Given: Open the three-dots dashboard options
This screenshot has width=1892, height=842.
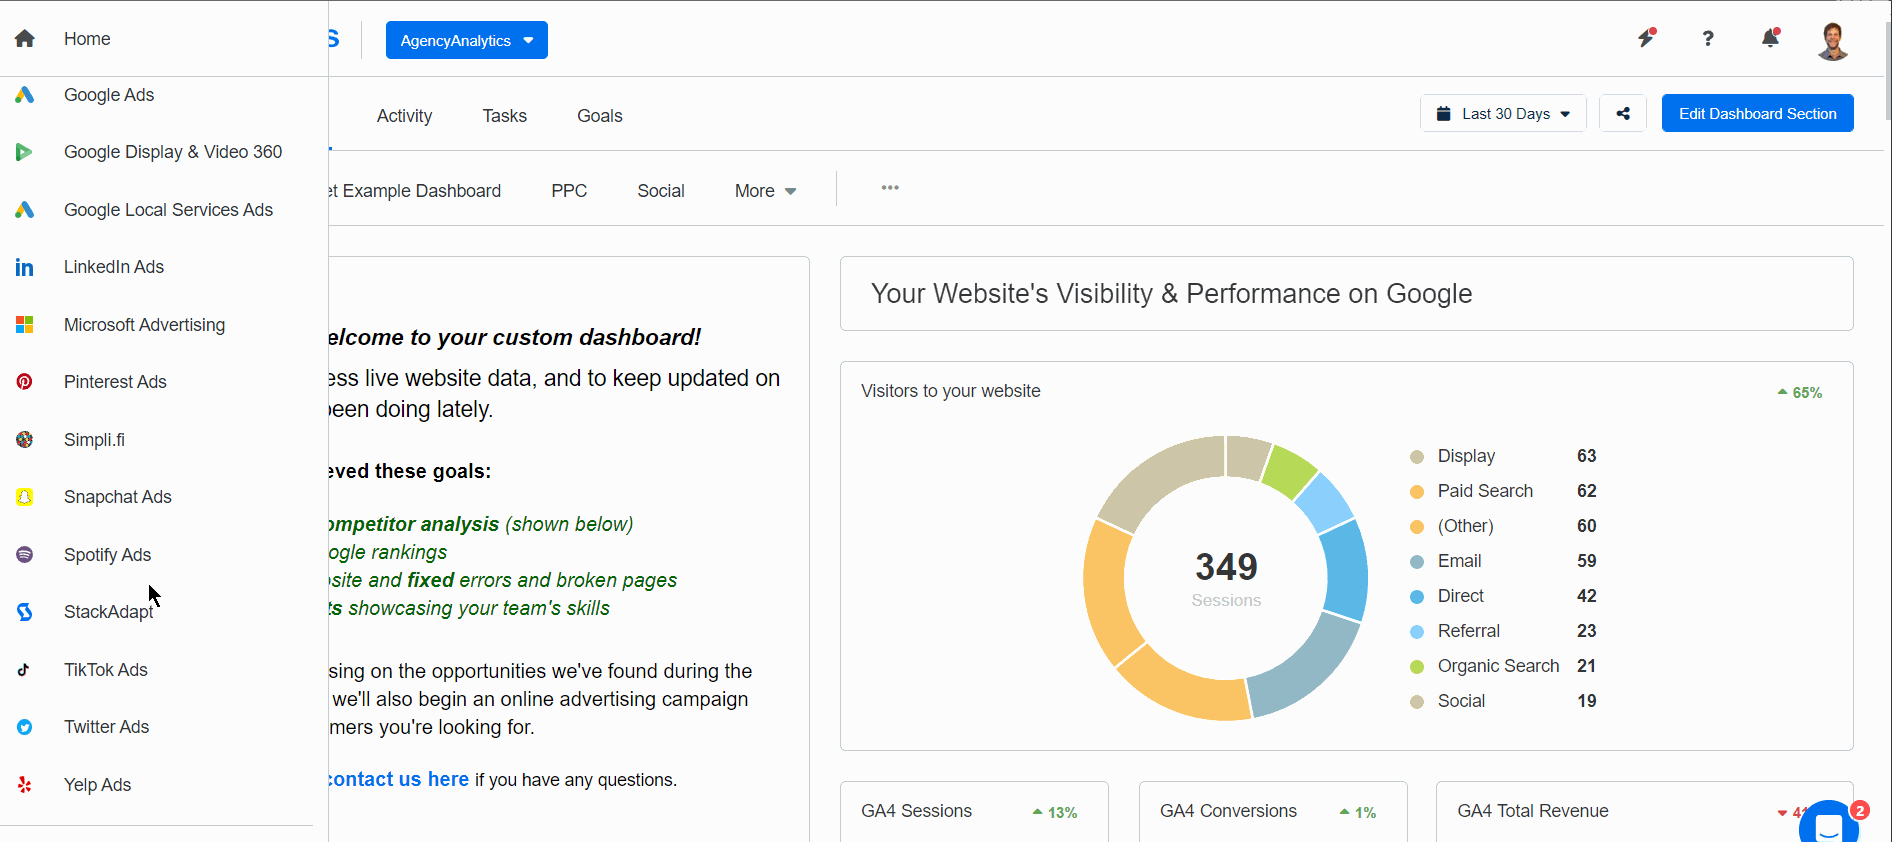Looking at the screenshot, I should tap(890, 188).
